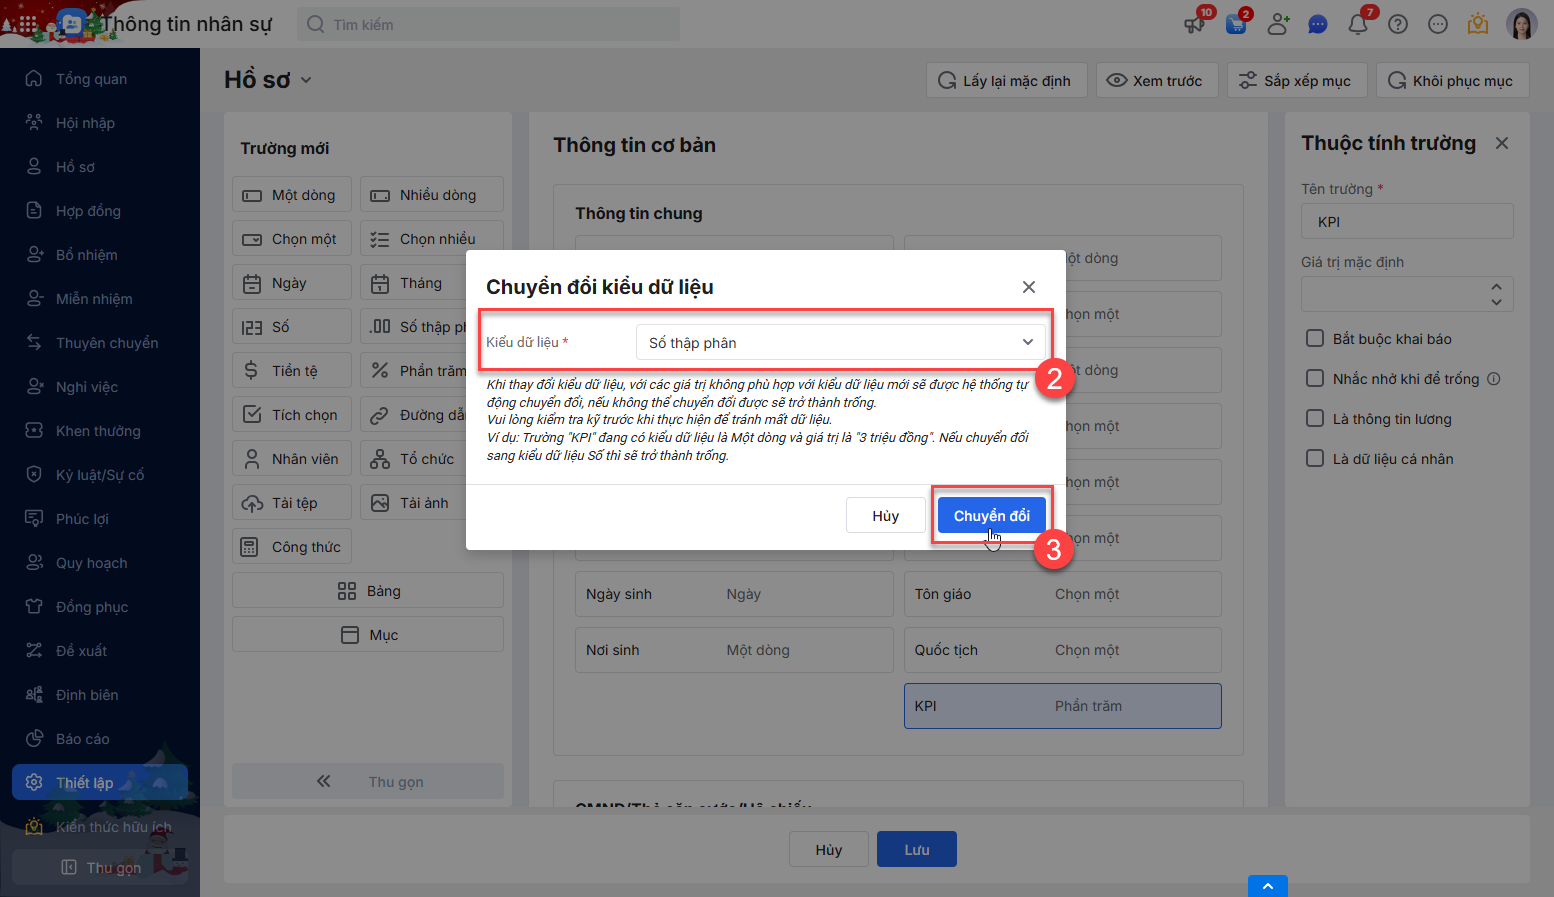Tick Bắt buộc khai báo checkbox
1554x897 pixels.
tap(1315, 338)
